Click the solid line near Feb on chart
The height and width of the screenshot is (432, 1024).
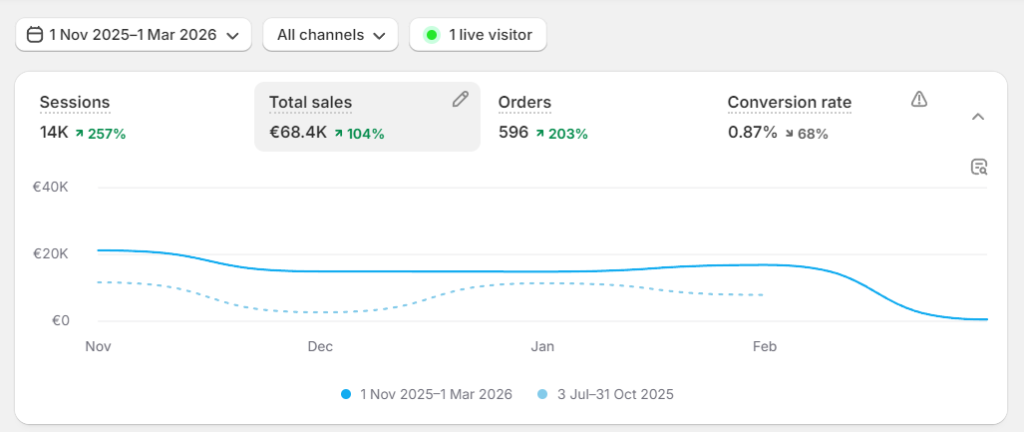pyautogui.click(x=765, y=265)
